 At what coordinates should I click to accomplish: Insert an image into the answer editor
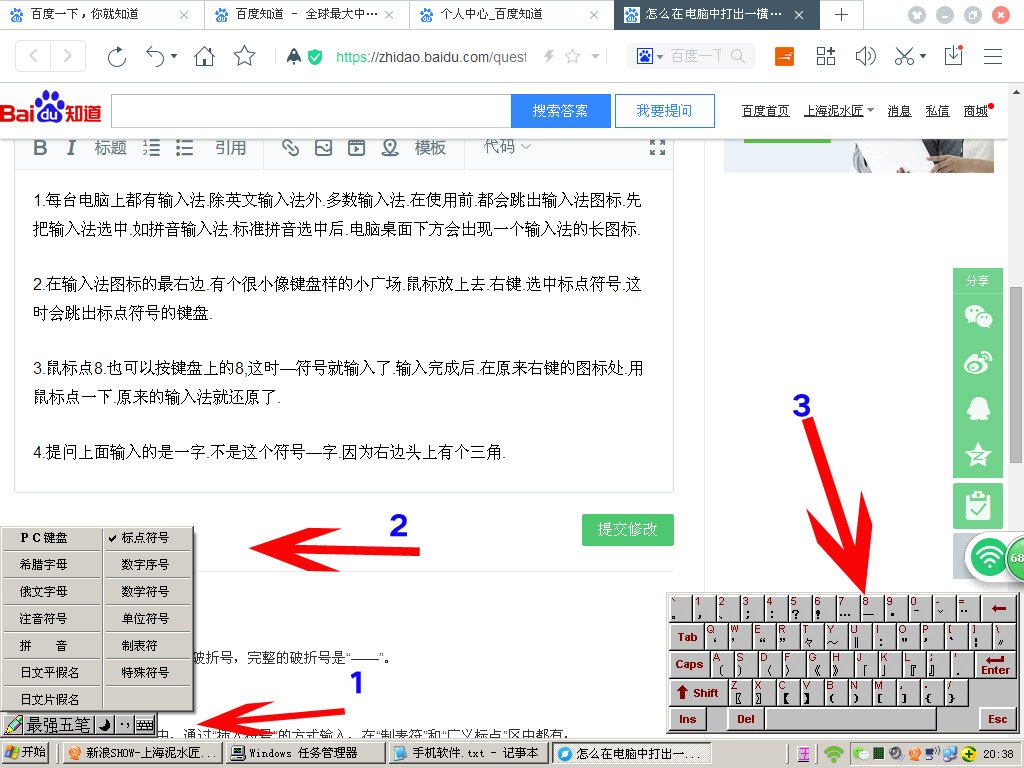coord(322,147)
